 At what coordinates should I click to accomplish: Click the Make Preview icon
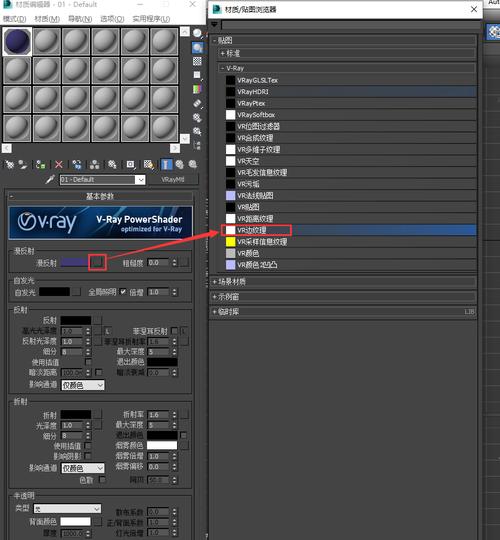pyautogui.click(x=197, y=103)
